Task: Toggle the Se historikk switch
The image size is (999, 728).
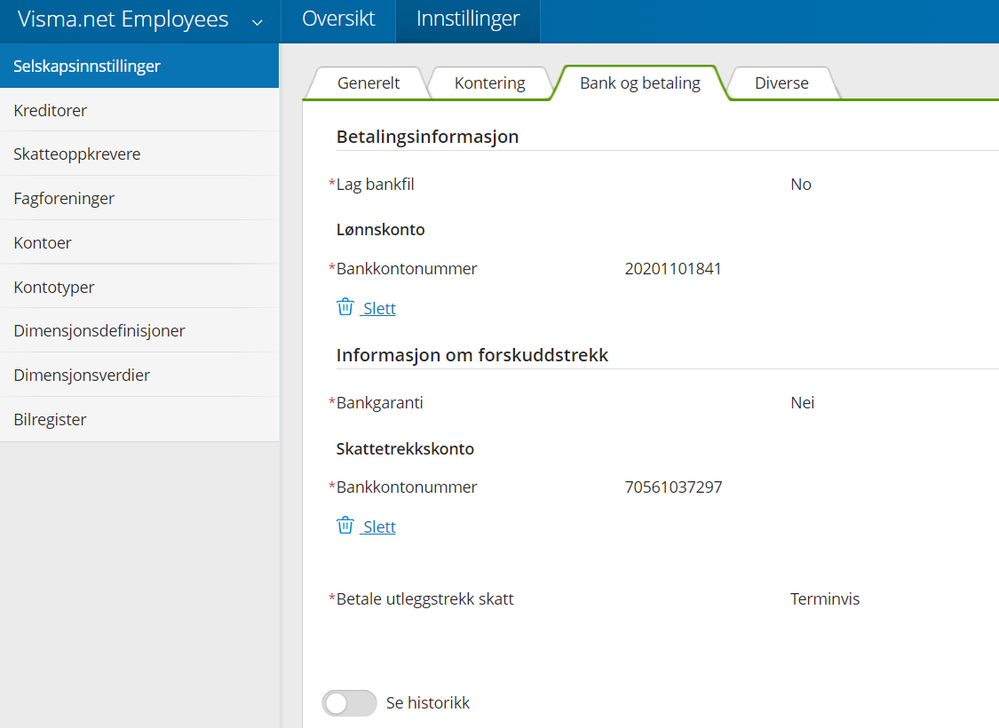Action: tap(349, 703)
